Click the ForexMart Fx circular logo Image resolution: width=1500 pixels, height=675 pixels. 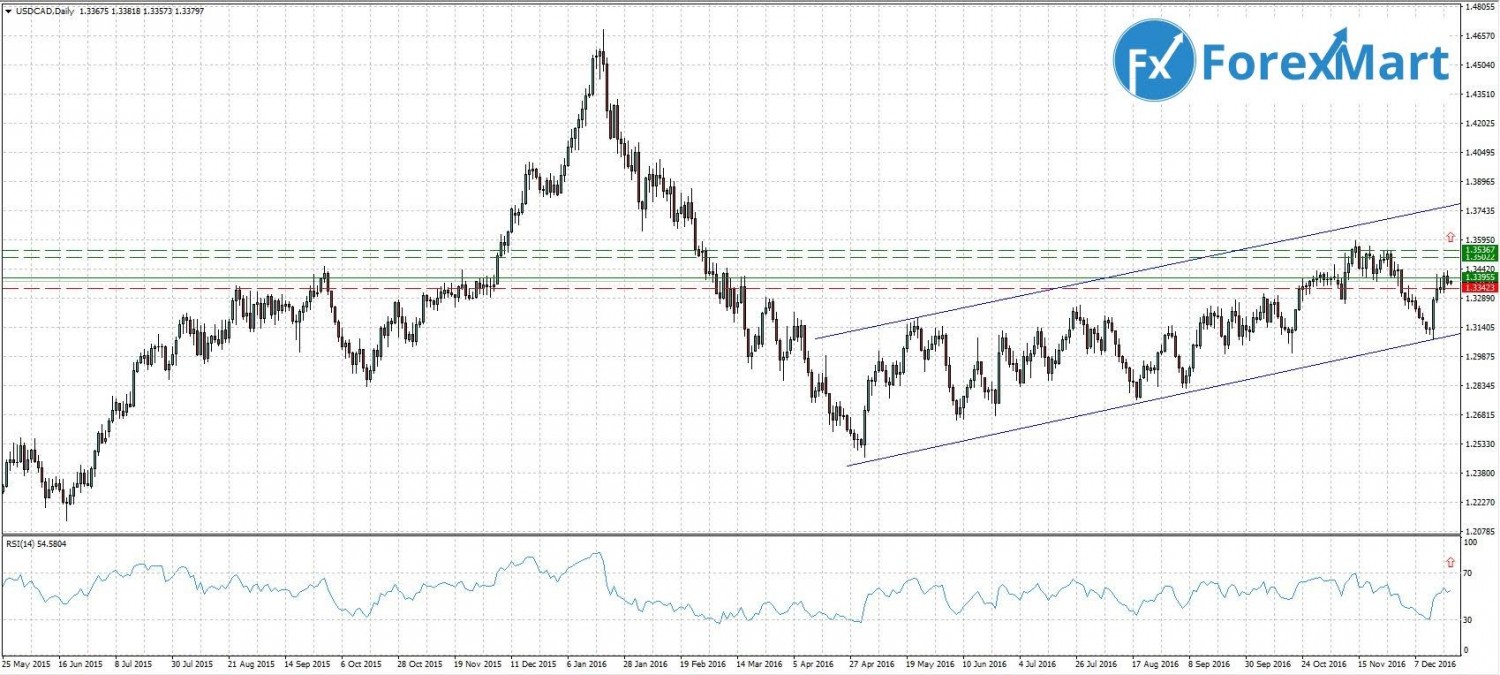[x=1154, y=64]
